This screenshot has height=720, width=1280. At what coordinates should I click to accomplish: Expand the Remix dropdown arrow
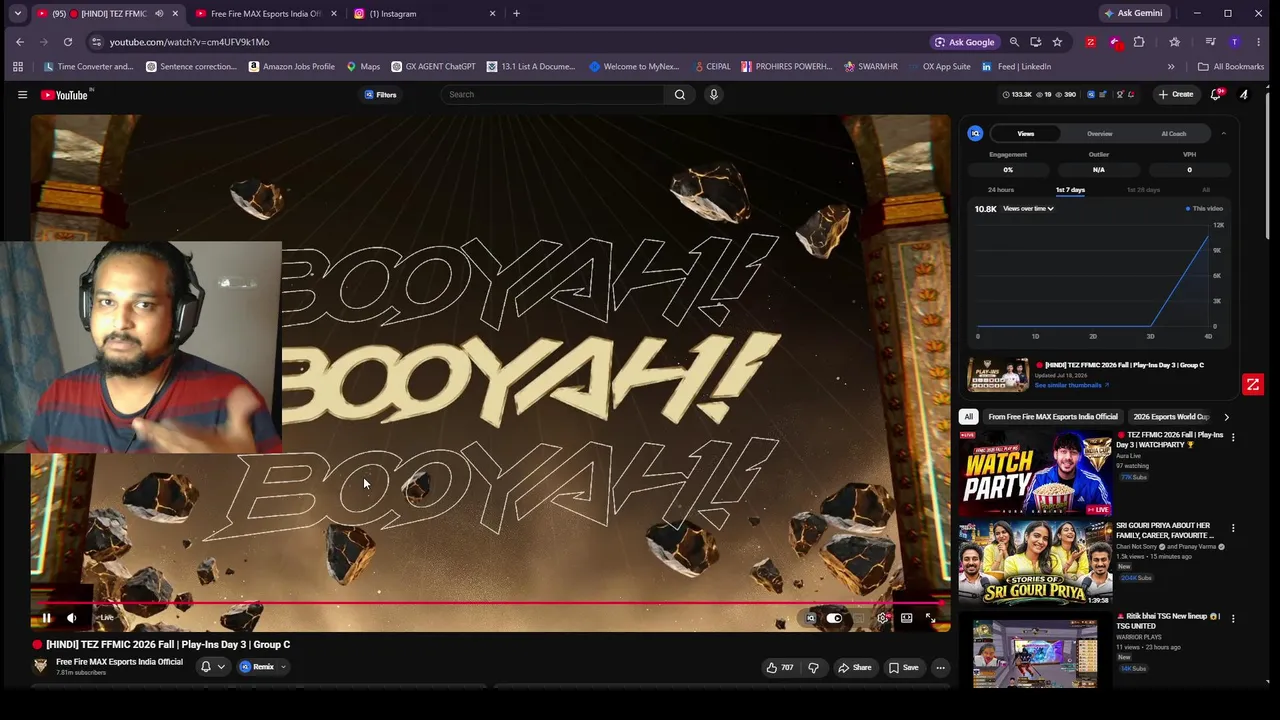(x=283, y=667)
